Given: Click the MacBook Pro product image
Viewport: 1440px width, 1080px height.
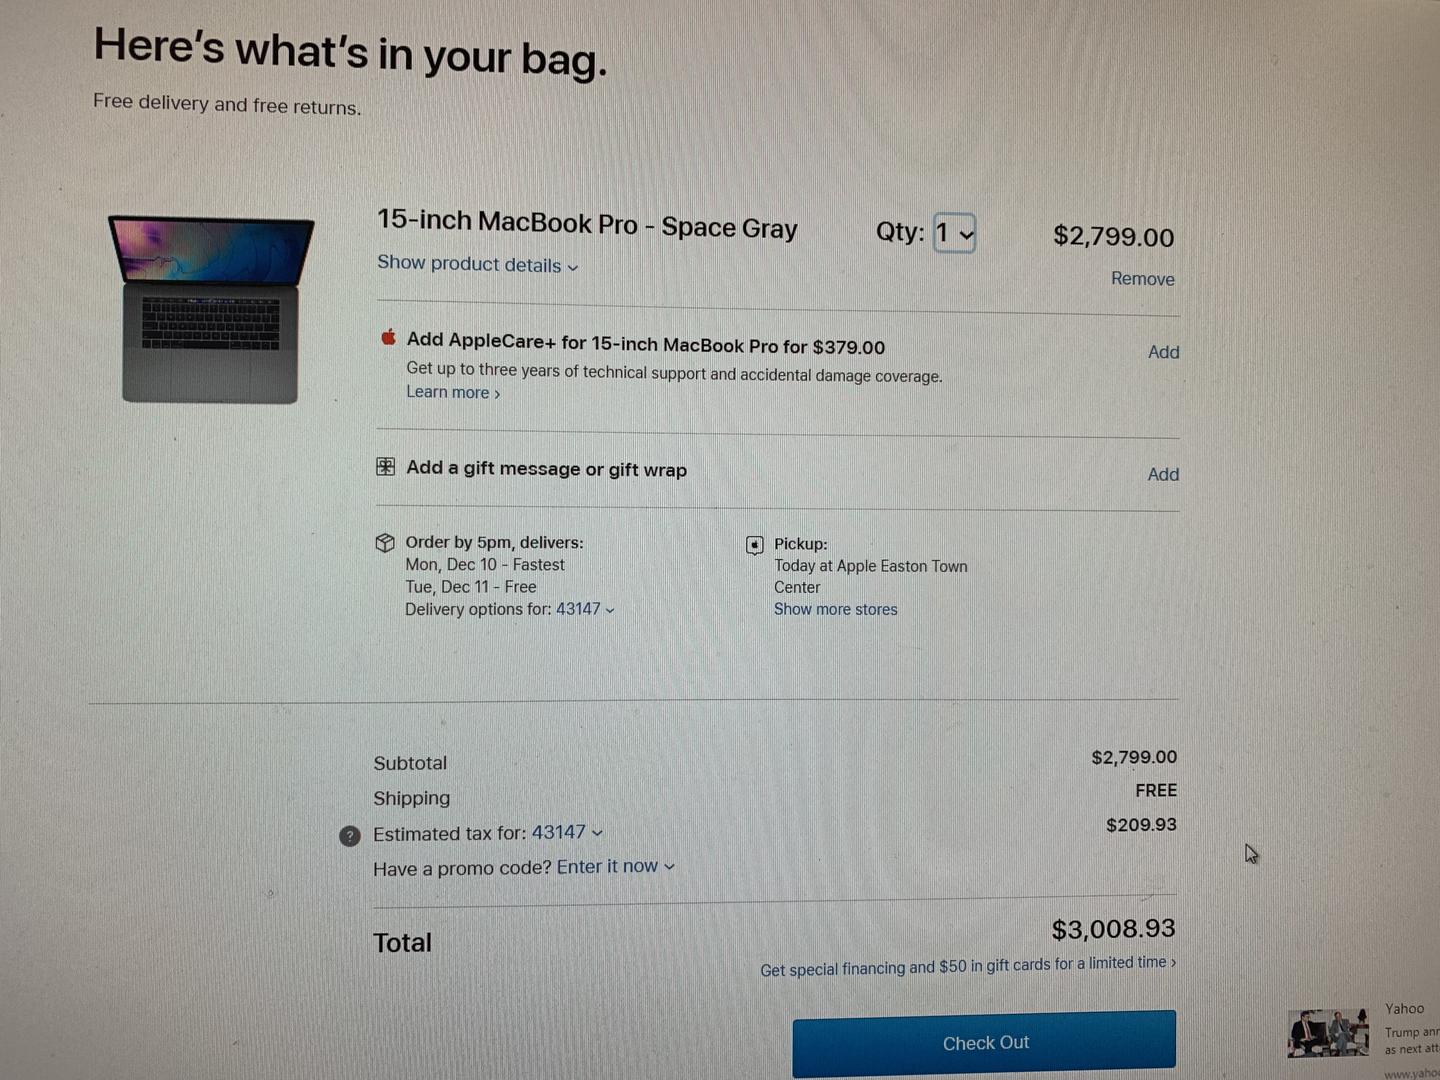Looking at the screenshot, I should click(x=210, y=309).
